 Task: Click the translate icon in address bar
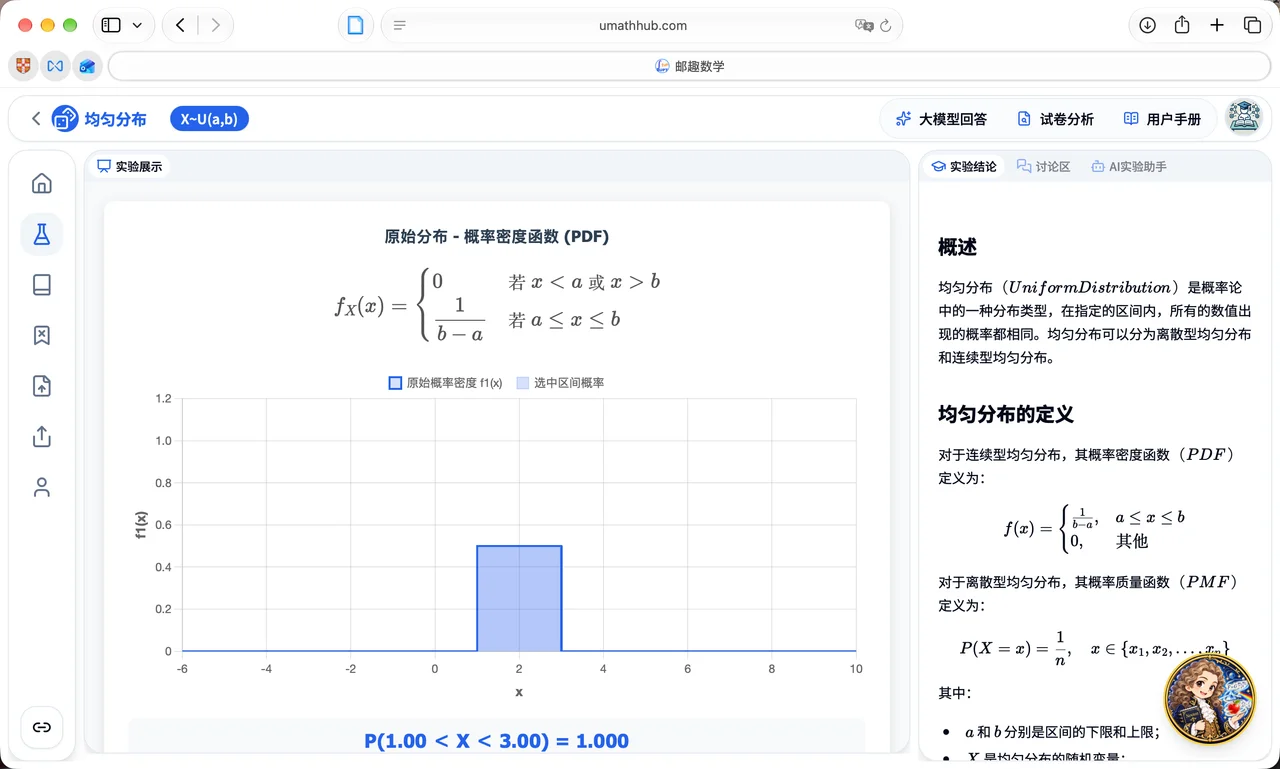864,26
